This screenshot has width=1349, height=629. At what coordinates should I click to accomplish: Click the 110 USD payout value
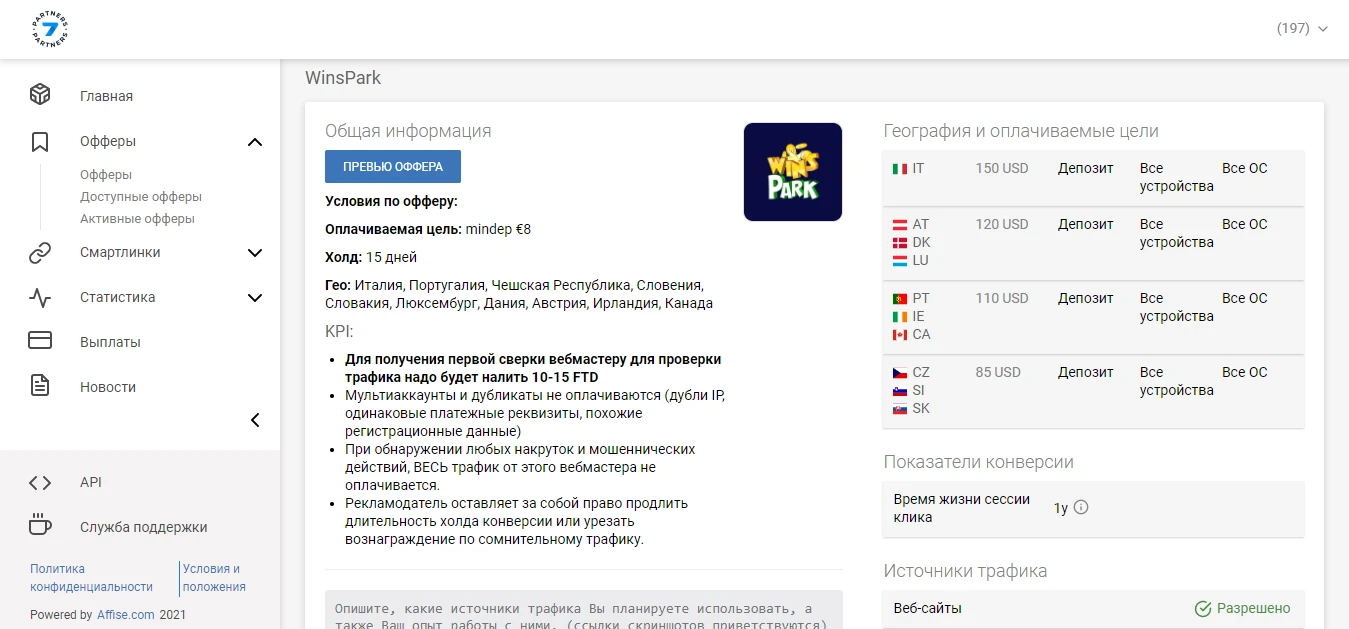[1002, 298]
